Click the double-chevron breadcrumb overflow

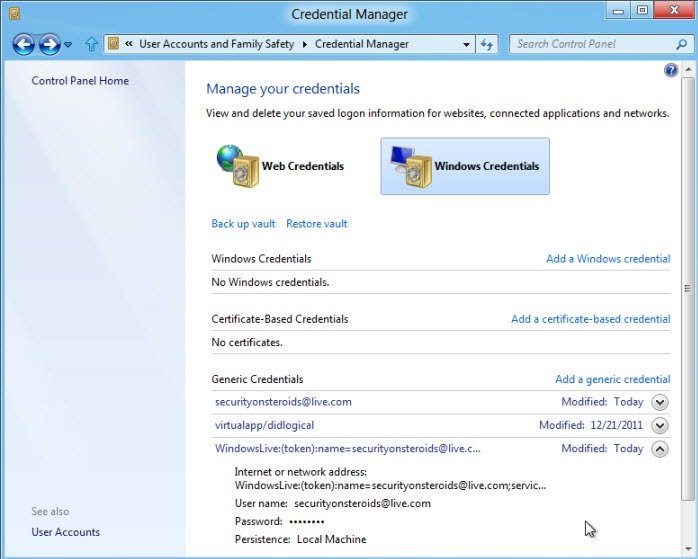tap(129, 44)
